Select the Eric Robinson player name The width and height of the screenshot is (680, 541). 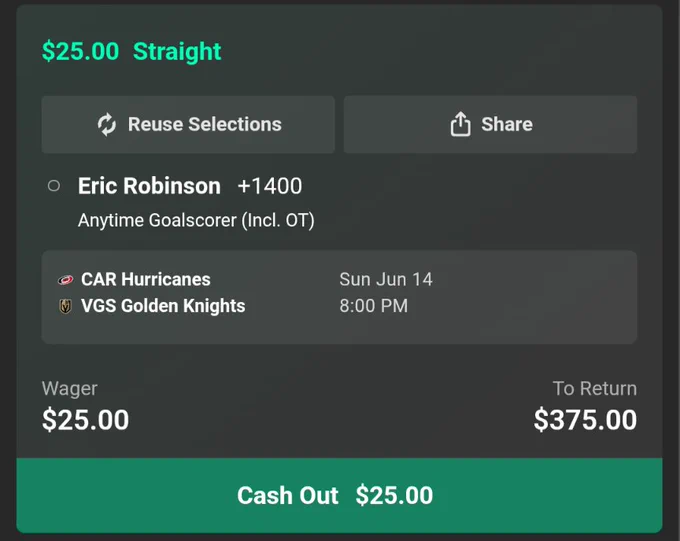tap(149, 186)
